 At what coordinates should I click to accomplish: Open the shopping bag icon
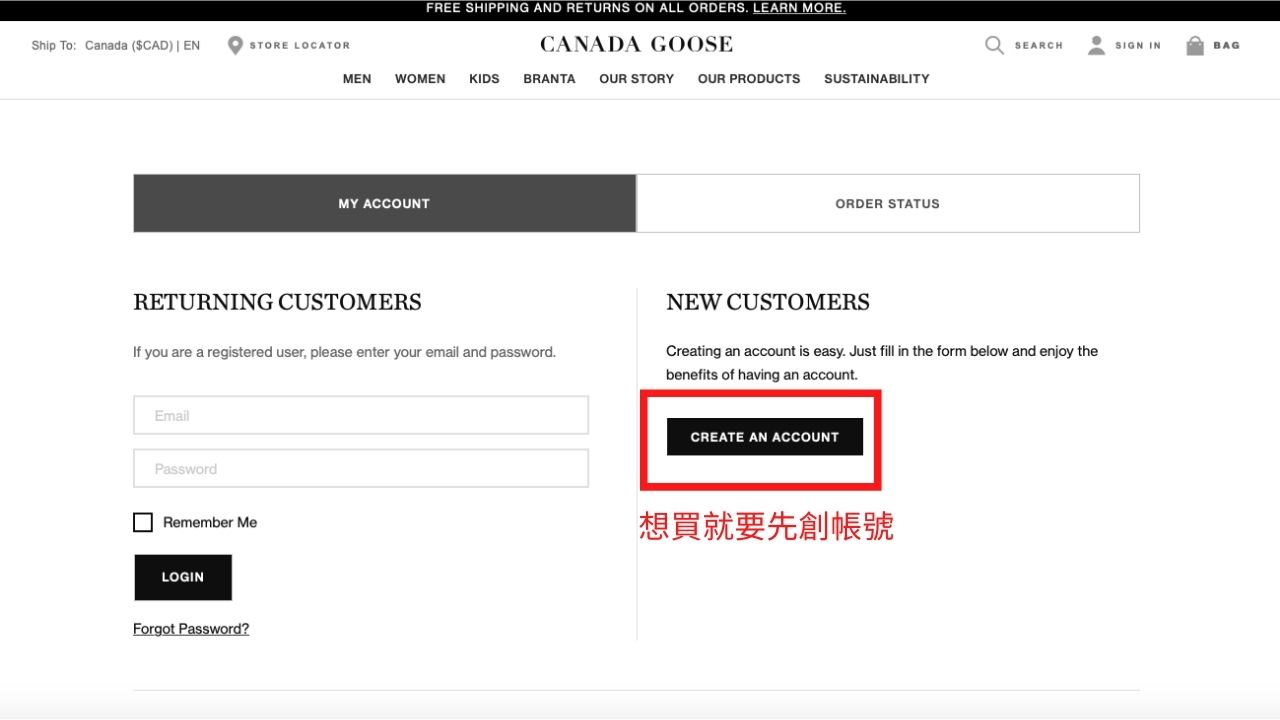[1194, 45]
